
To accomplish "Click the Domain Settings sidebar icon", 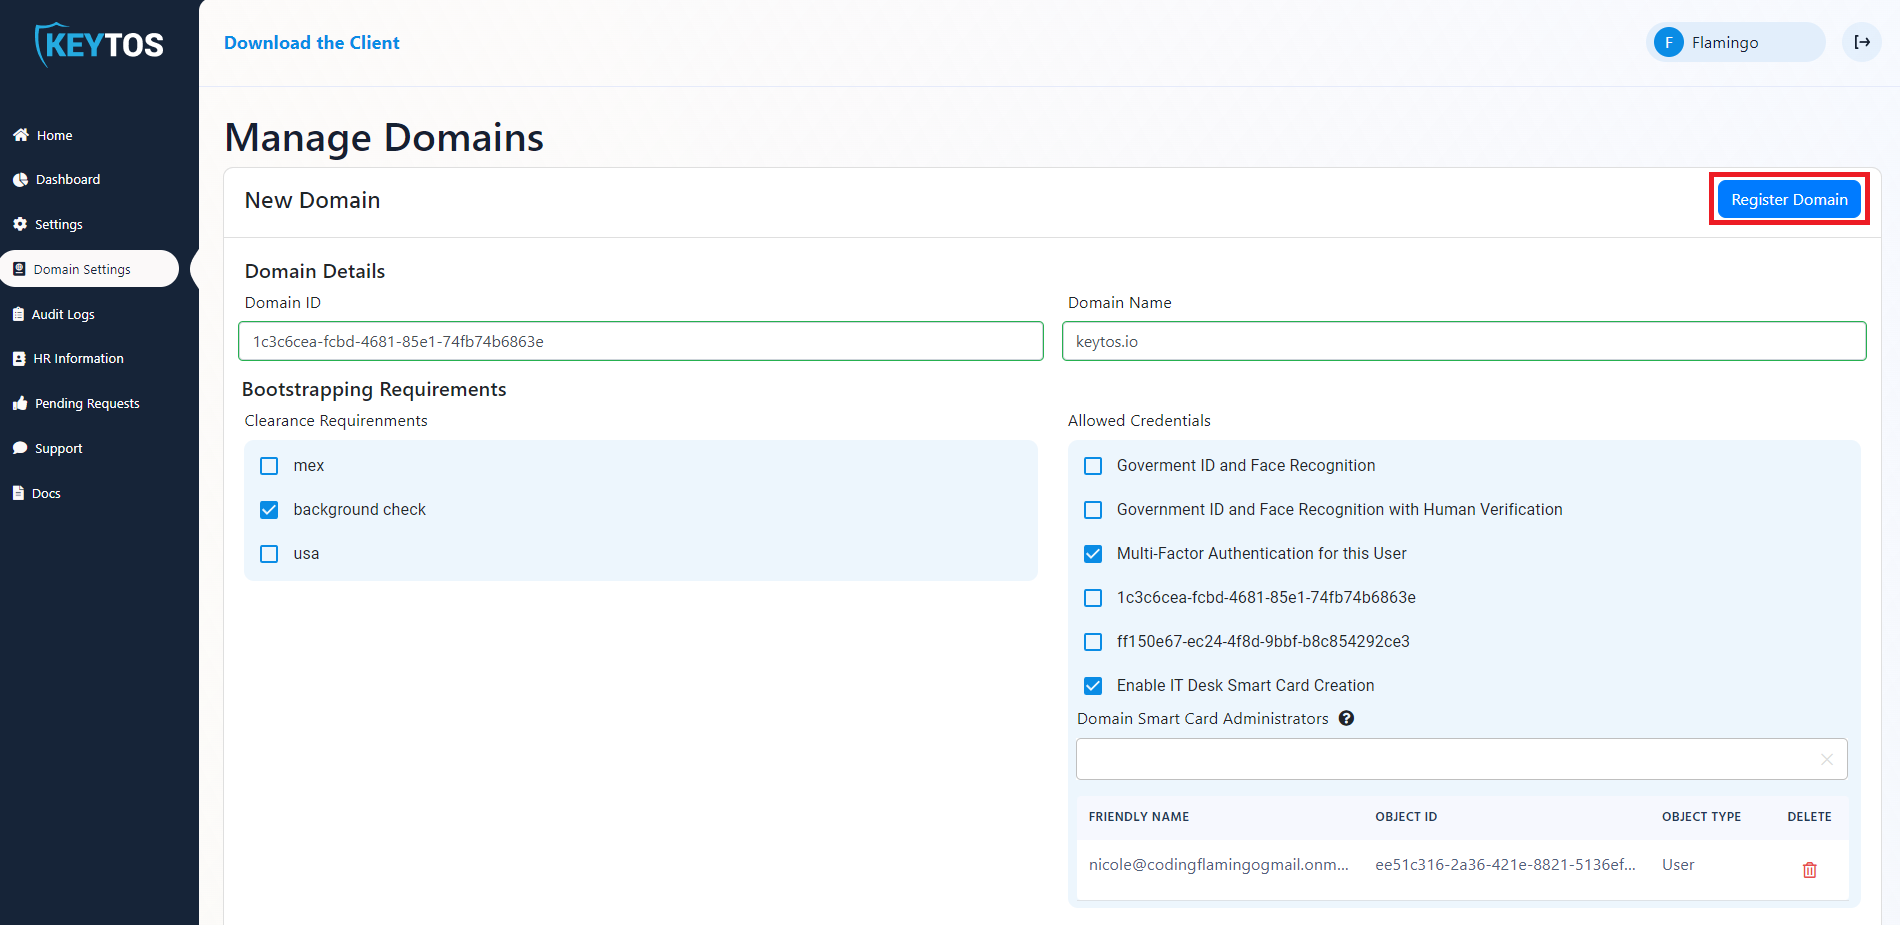I will point(19,269).
